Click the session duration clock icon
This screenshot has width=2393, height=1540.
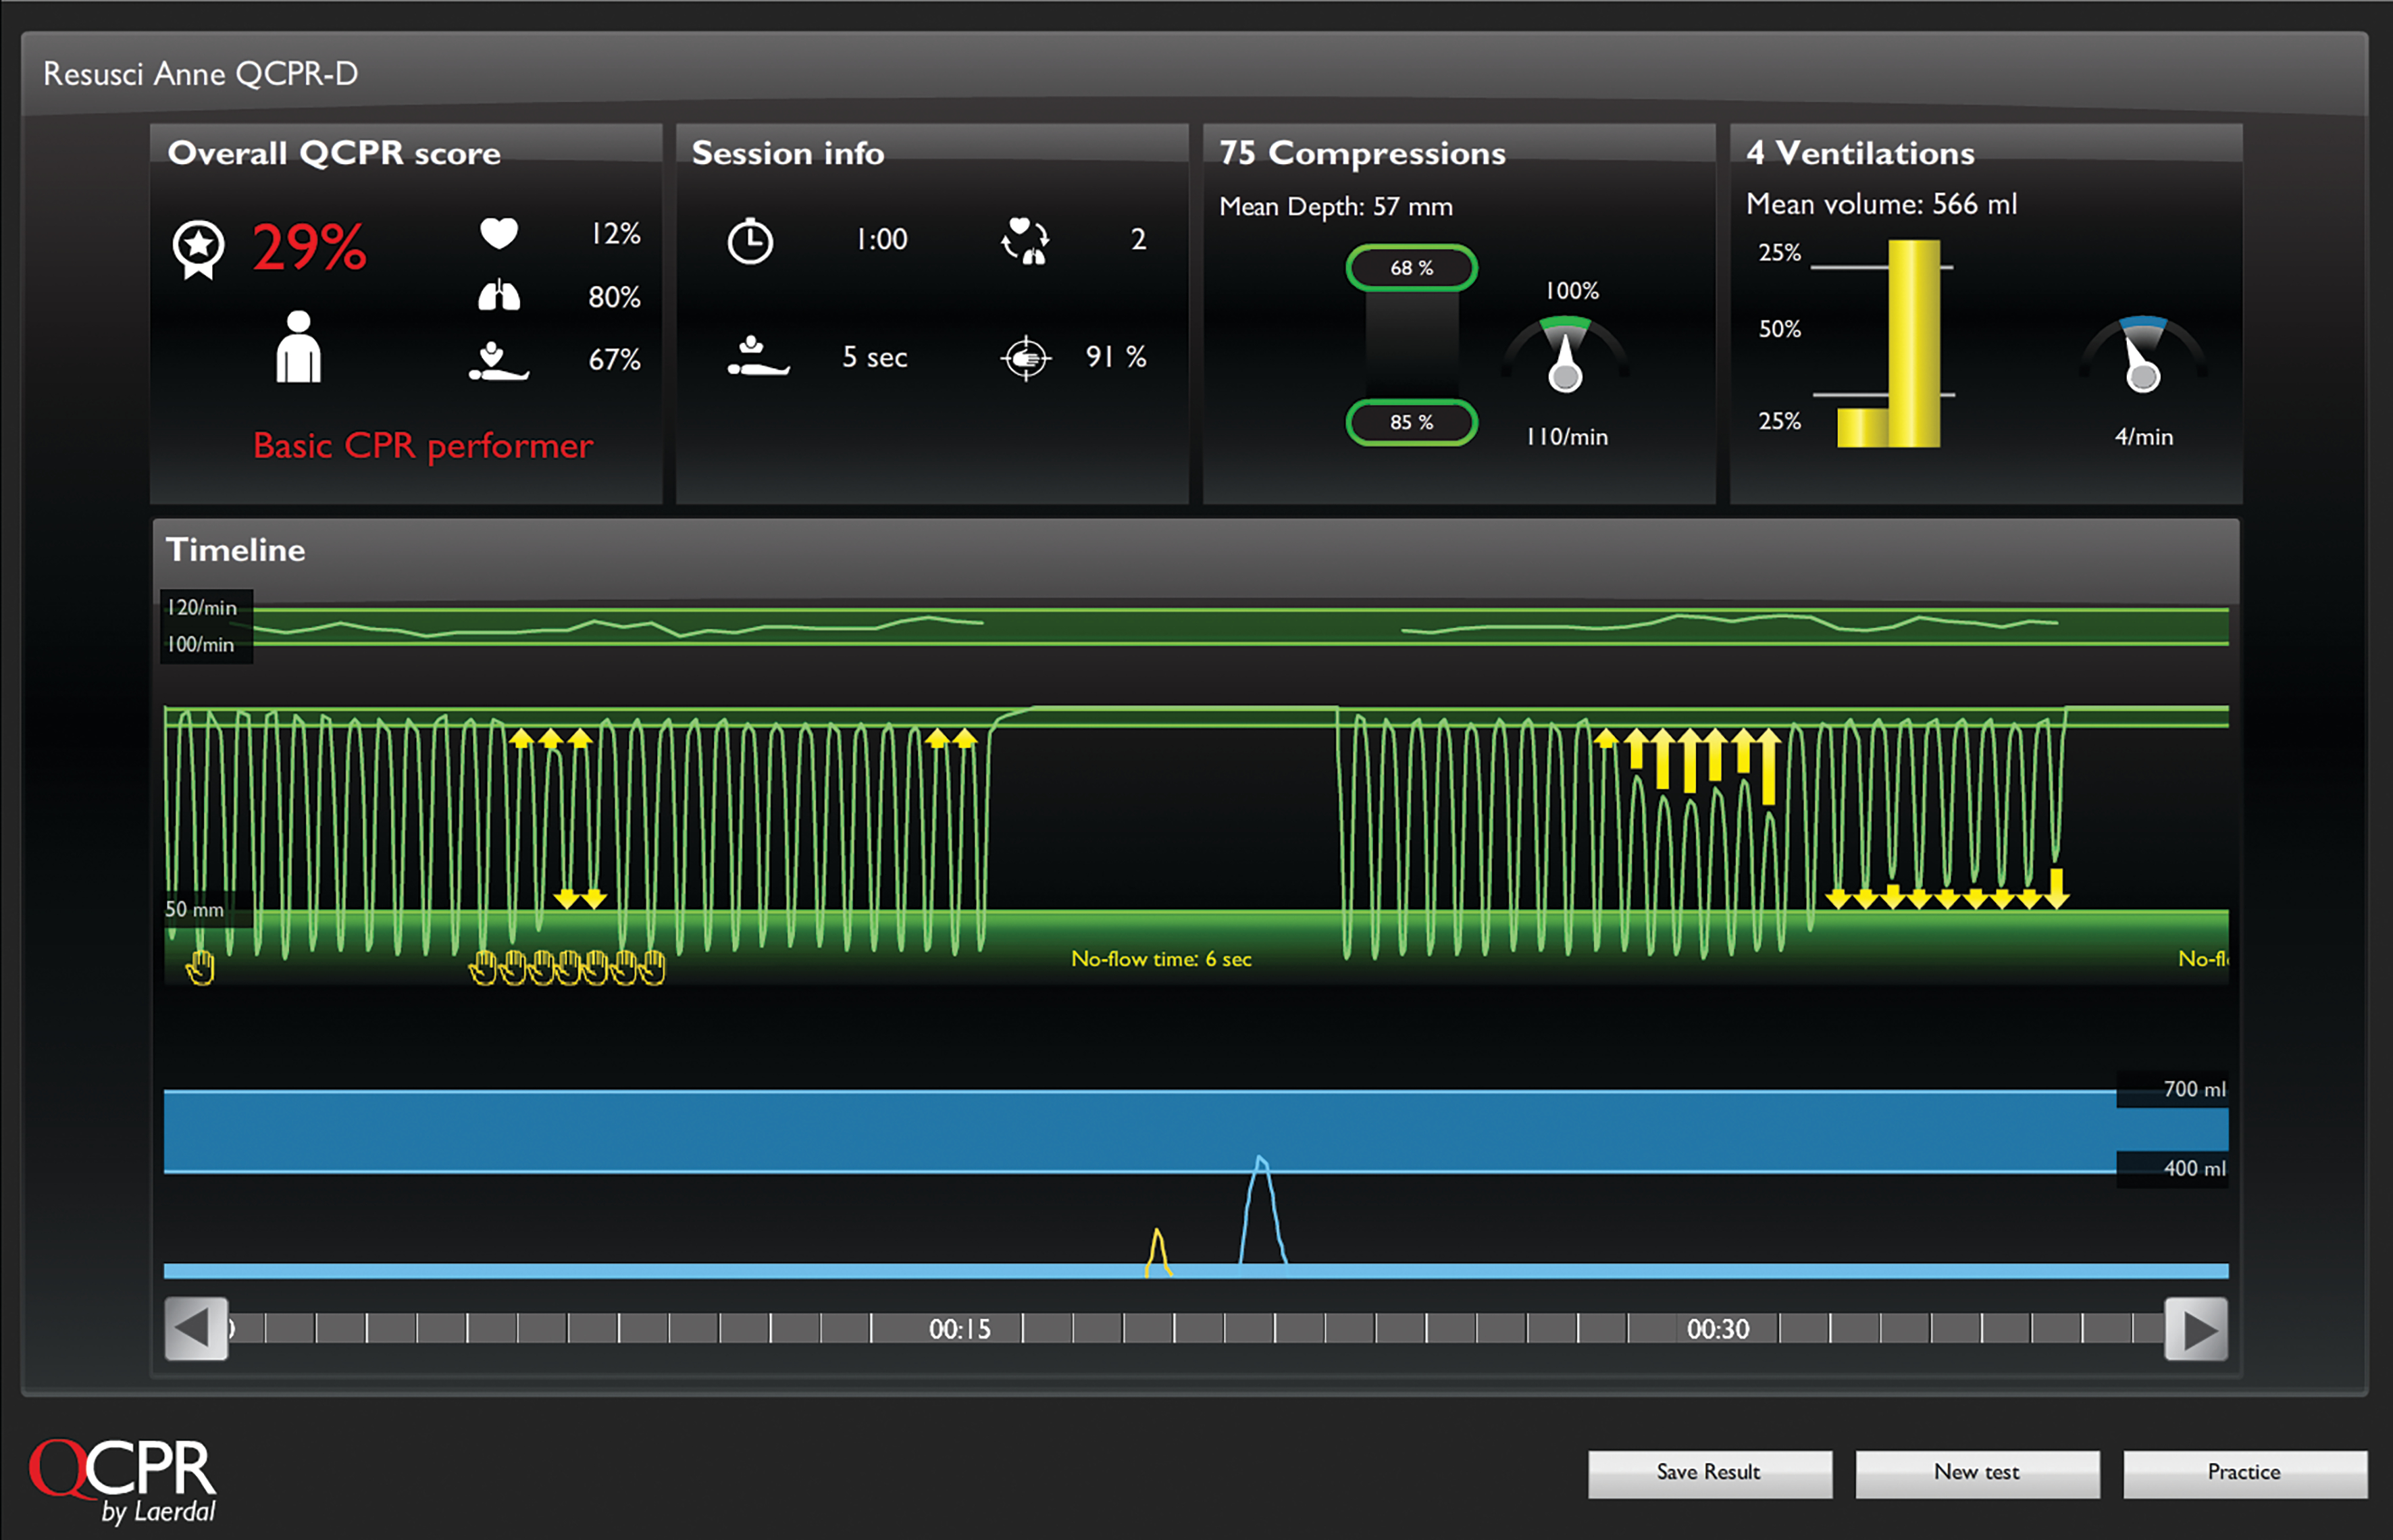click(749, 241)
